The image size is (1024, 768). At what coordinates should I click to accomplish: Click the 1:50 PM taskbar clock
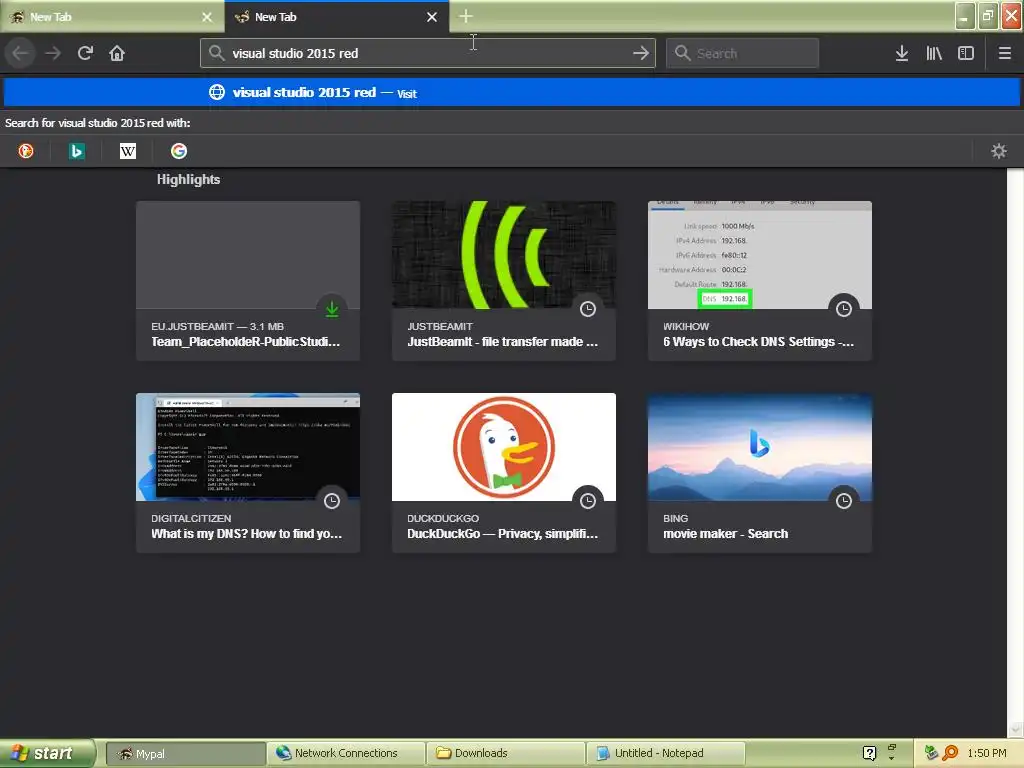987,753
